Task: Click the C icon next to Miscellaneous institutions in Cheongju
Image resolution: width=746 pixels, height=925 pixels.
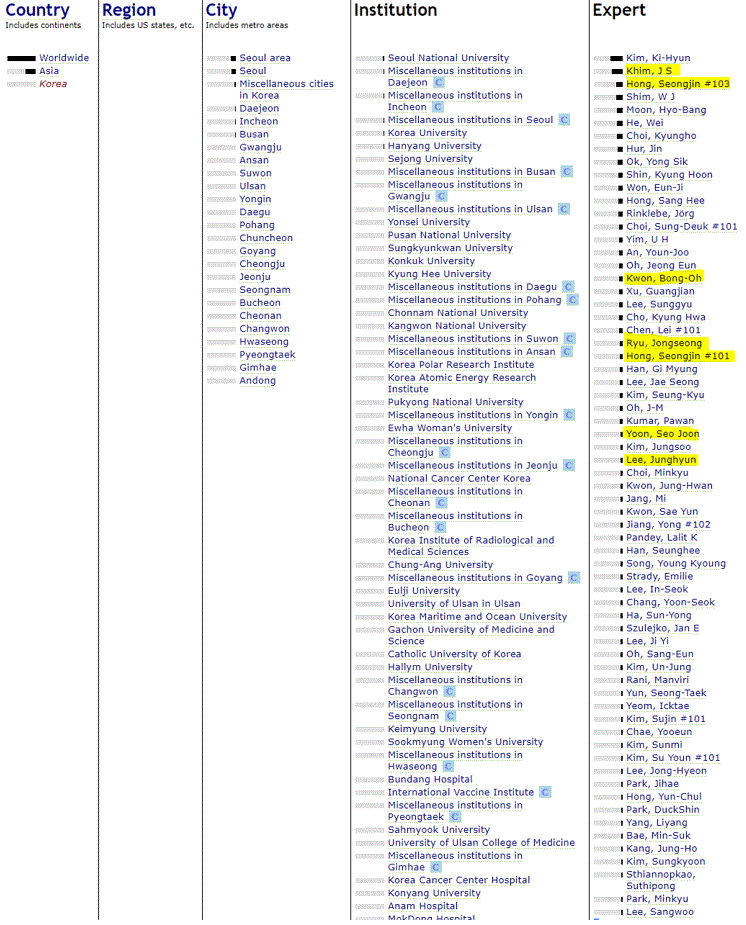Action: pyautogui.click(x=445, y=452)
